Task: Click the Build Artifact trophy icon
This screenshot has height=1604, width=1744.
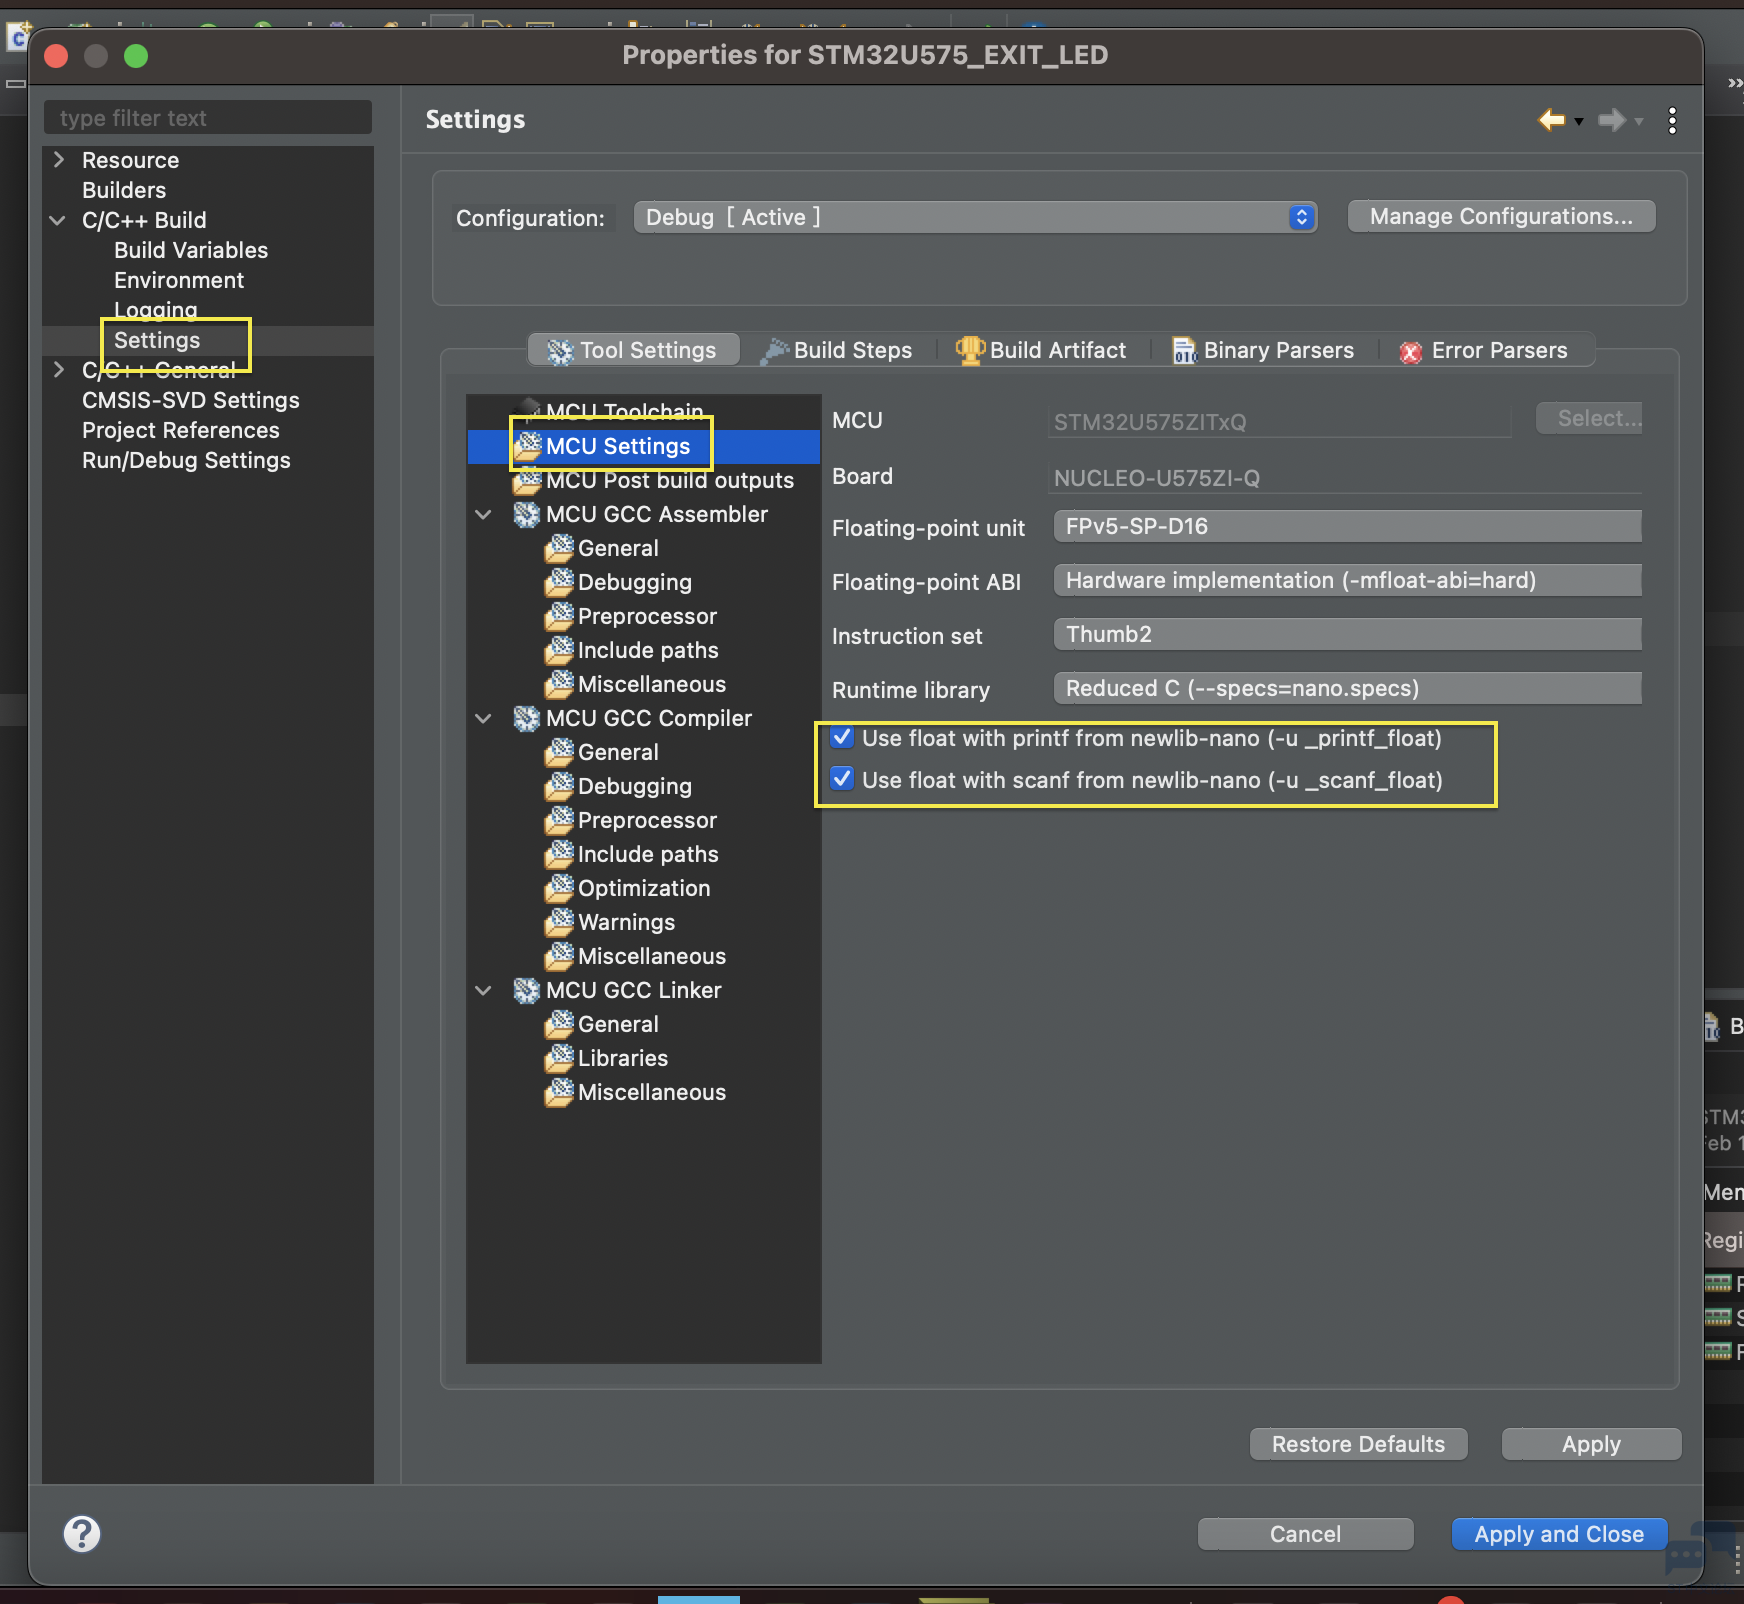Action: pyautogui.click(x=969, y=351)
